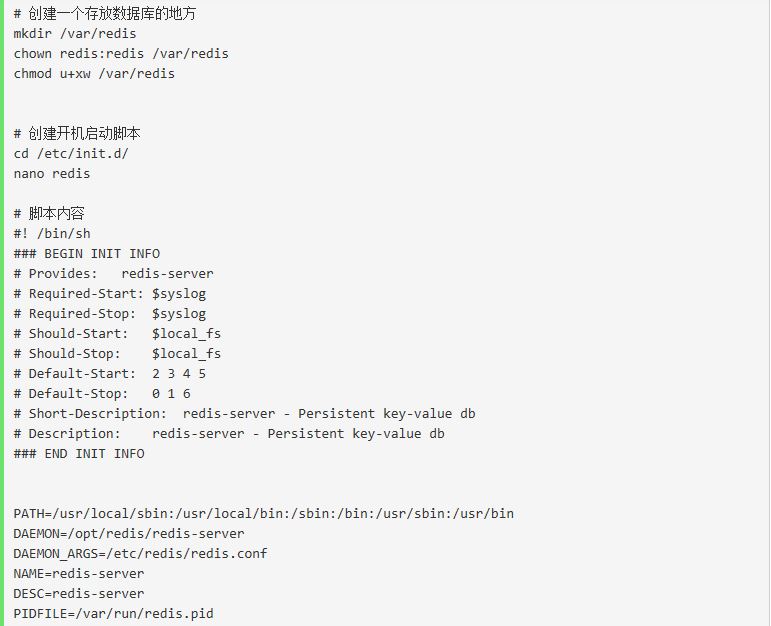Click the 'Default-Stop: 0 1 6' line
771x626 pixels.
[x=102, y=393]
